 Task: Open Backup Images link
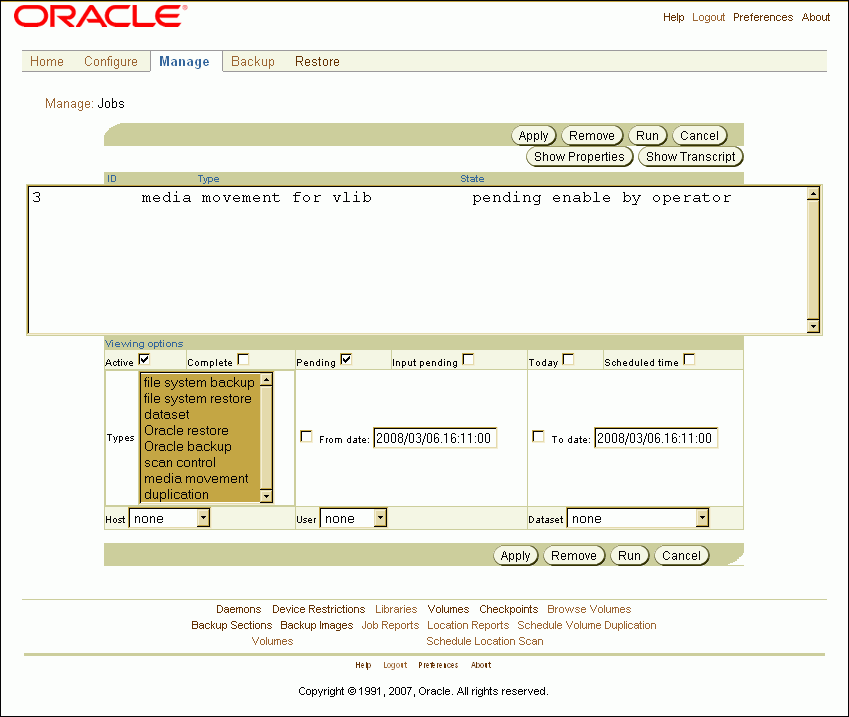[317, 625]
